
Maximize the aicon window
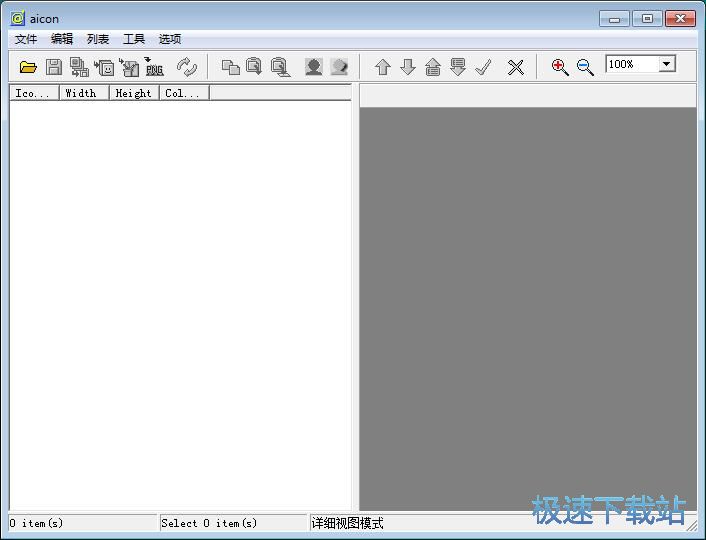[x=647, y=19]
